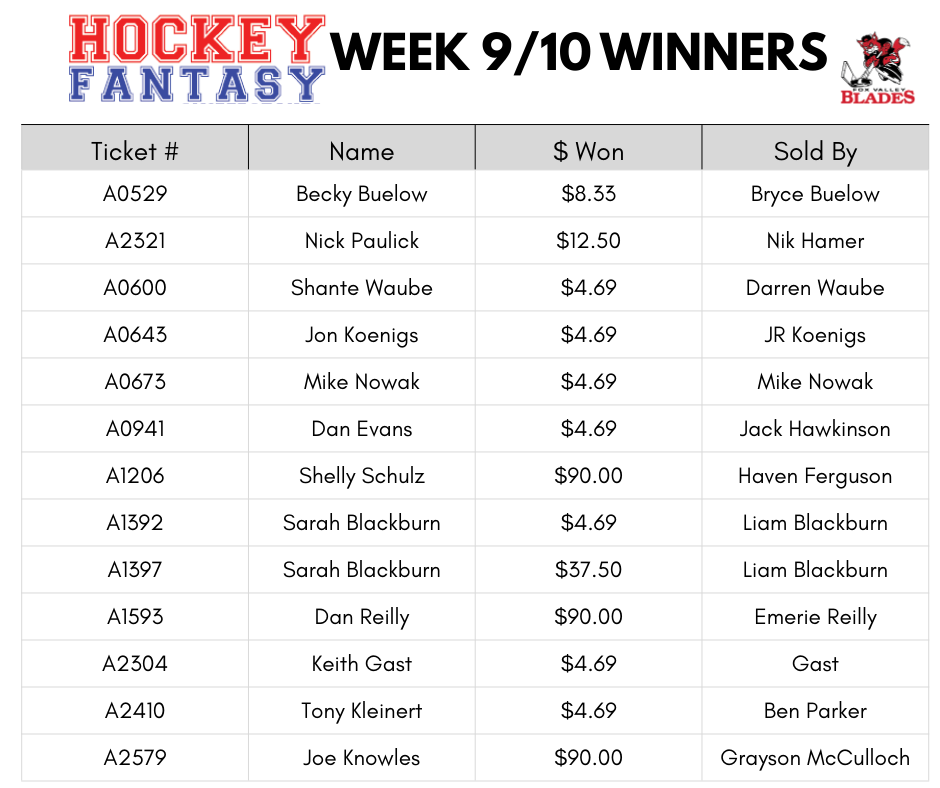The height and width of the screenshot is (788, 940).
Task: Select the $12.50 prize amount
Action: click(x=588, y=241)
